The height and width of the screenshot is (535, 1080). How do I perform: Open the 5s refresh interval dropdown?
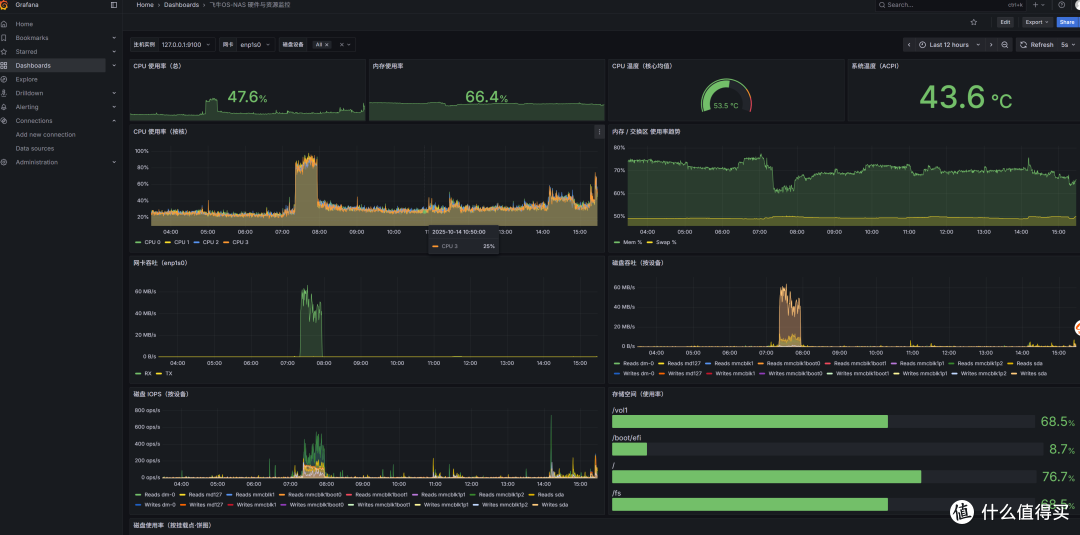pos(1068,45)
